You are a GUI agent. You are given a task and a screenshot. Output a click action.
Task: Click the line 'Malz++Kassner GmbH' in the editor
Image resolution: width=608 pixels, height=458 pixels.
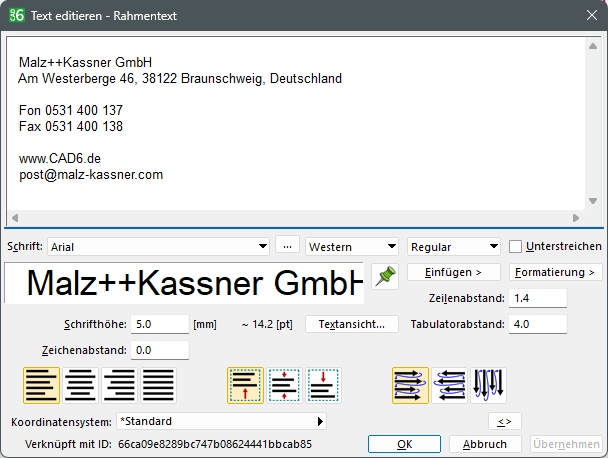[85, 62]
